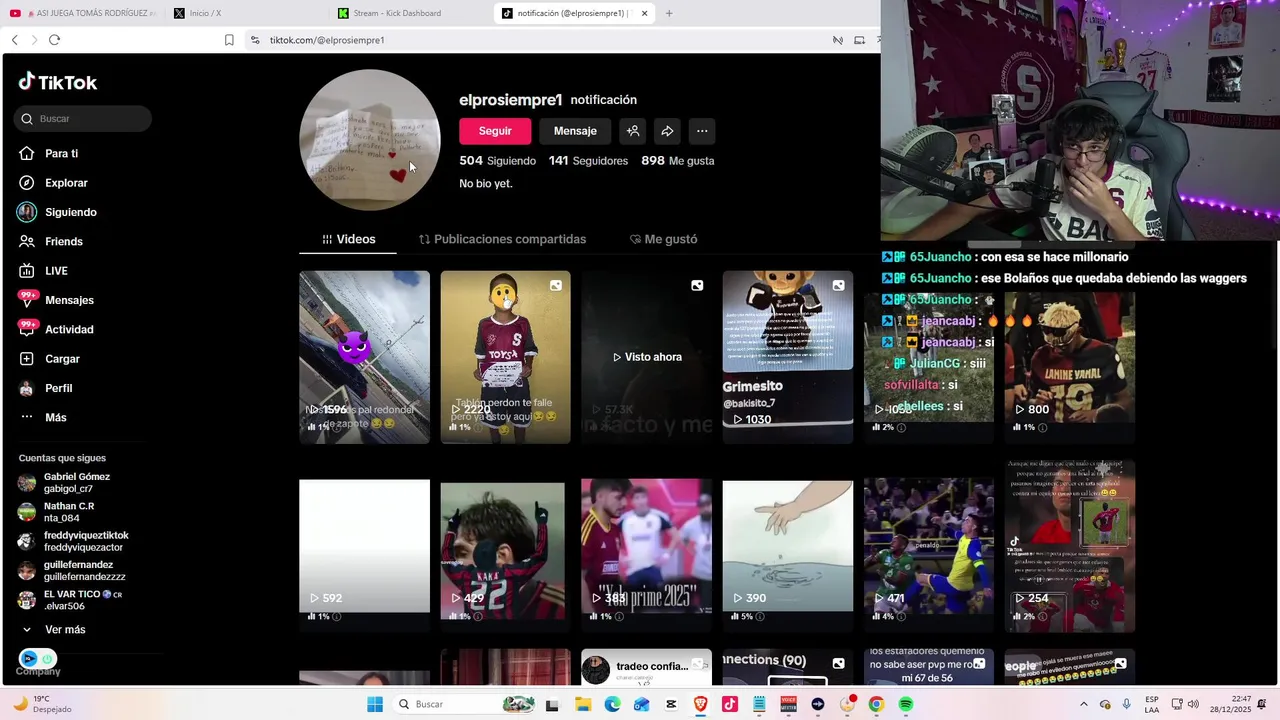Open the 504 Siguiendo list
This screenshot has width=1280, height=720.
(497, 160)
